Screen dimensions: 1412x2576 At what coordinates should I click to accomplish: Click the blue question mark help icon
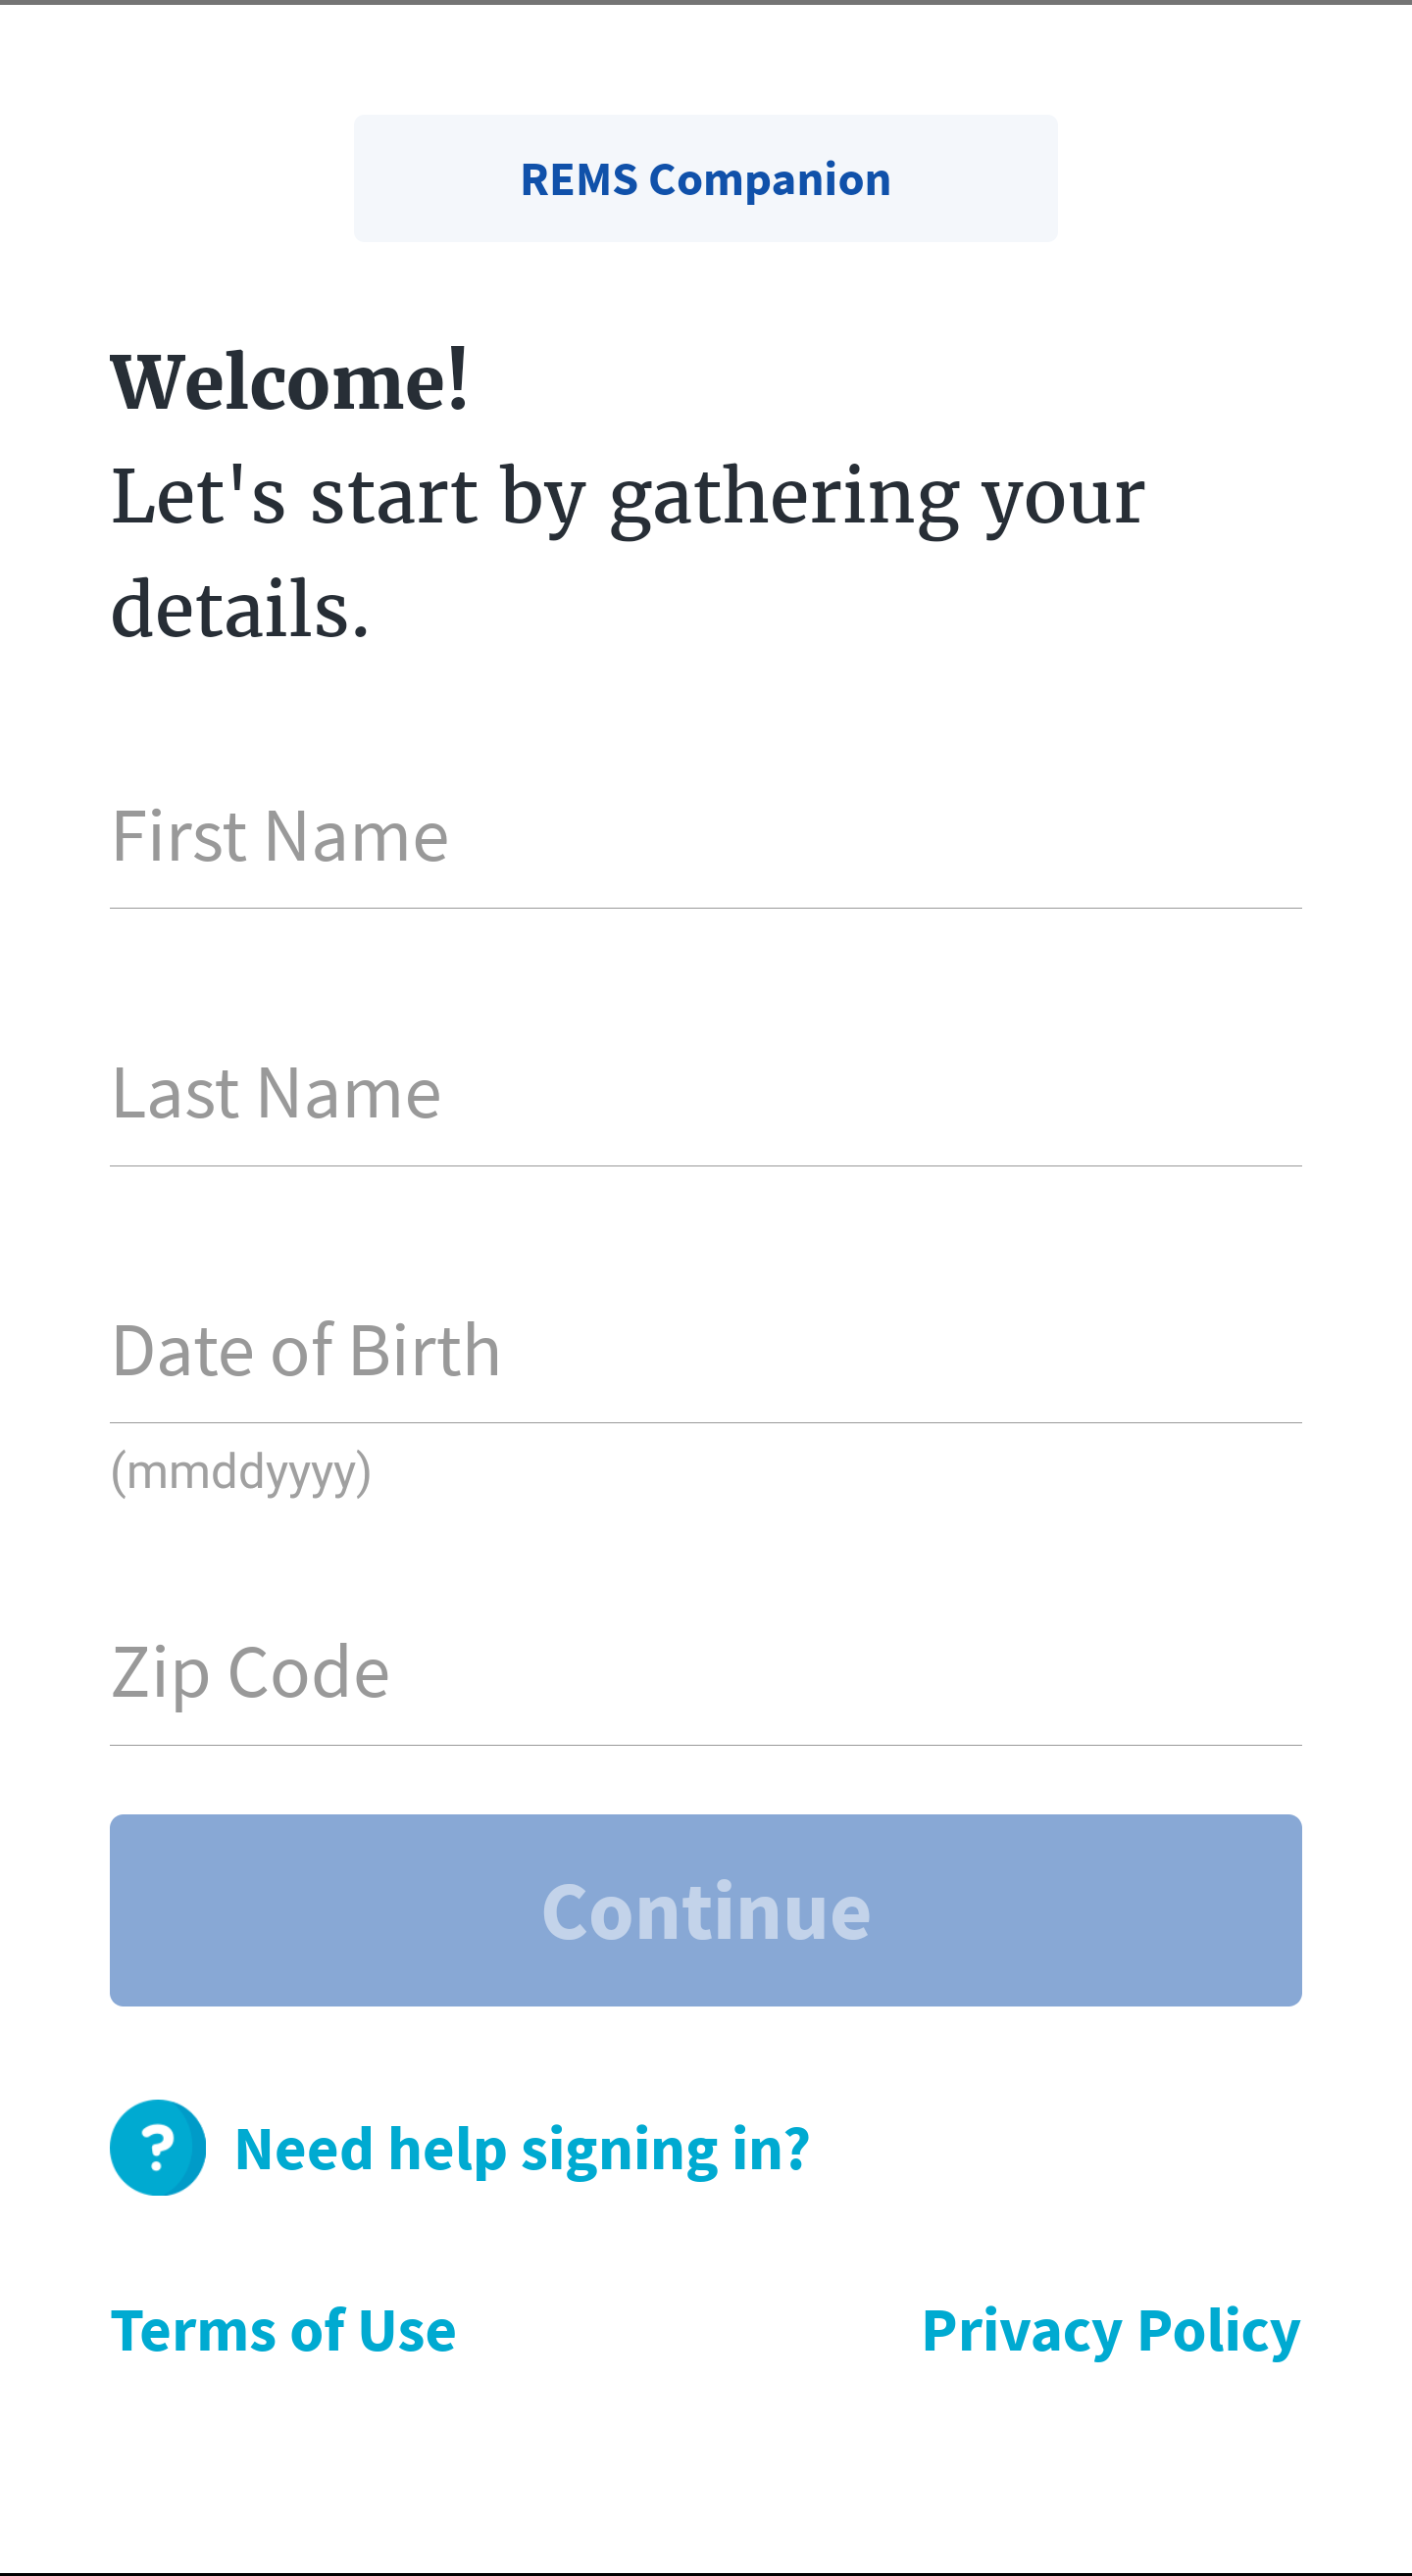click(158, 2147)
